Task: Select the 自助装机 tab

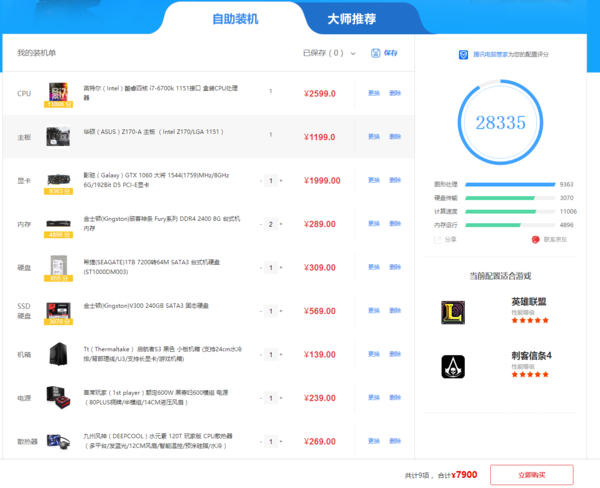Action: (x=235, y=19)
